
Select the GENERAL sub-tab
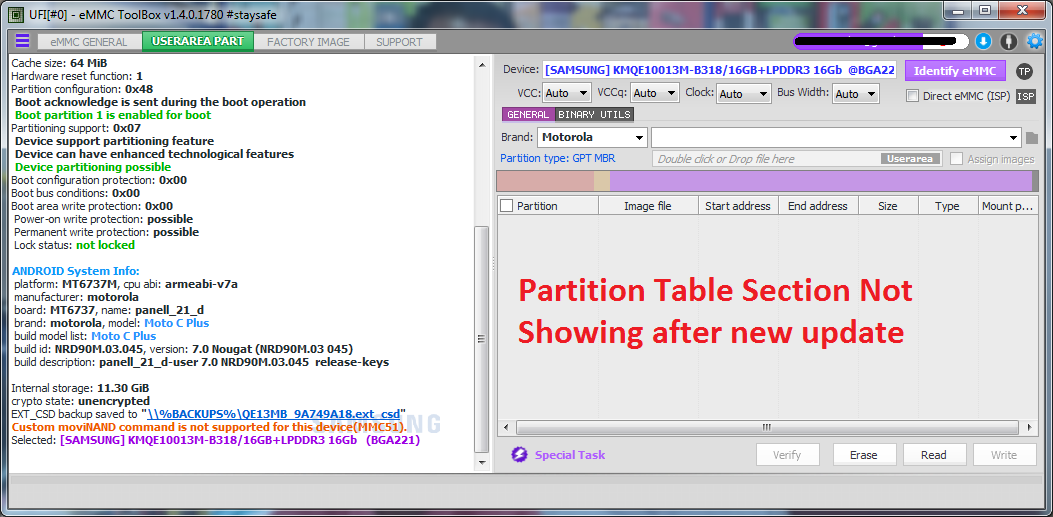click(x=528, y=115)
